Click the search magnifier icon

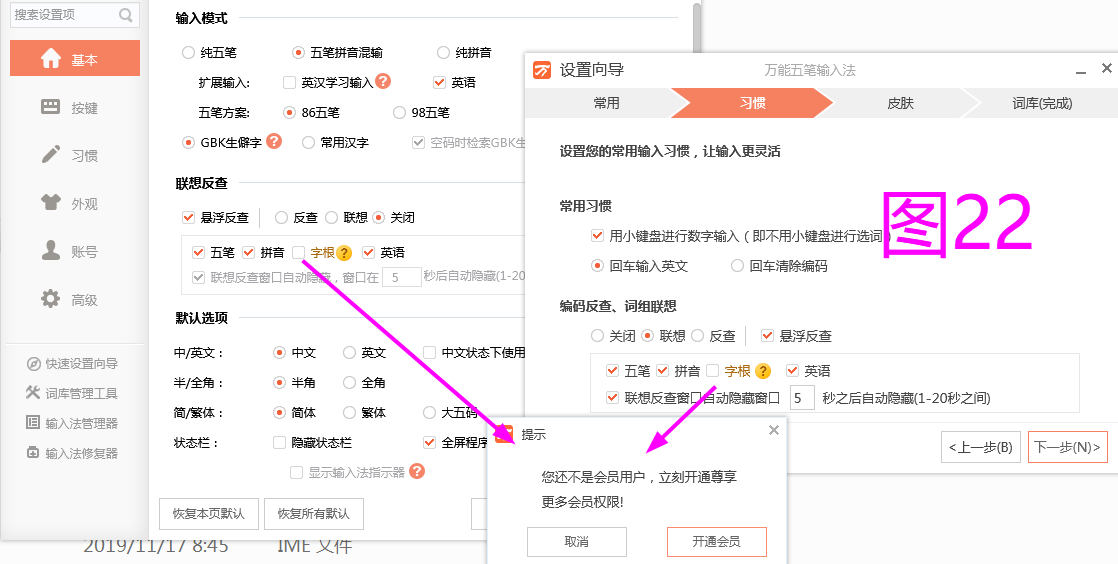125,15
